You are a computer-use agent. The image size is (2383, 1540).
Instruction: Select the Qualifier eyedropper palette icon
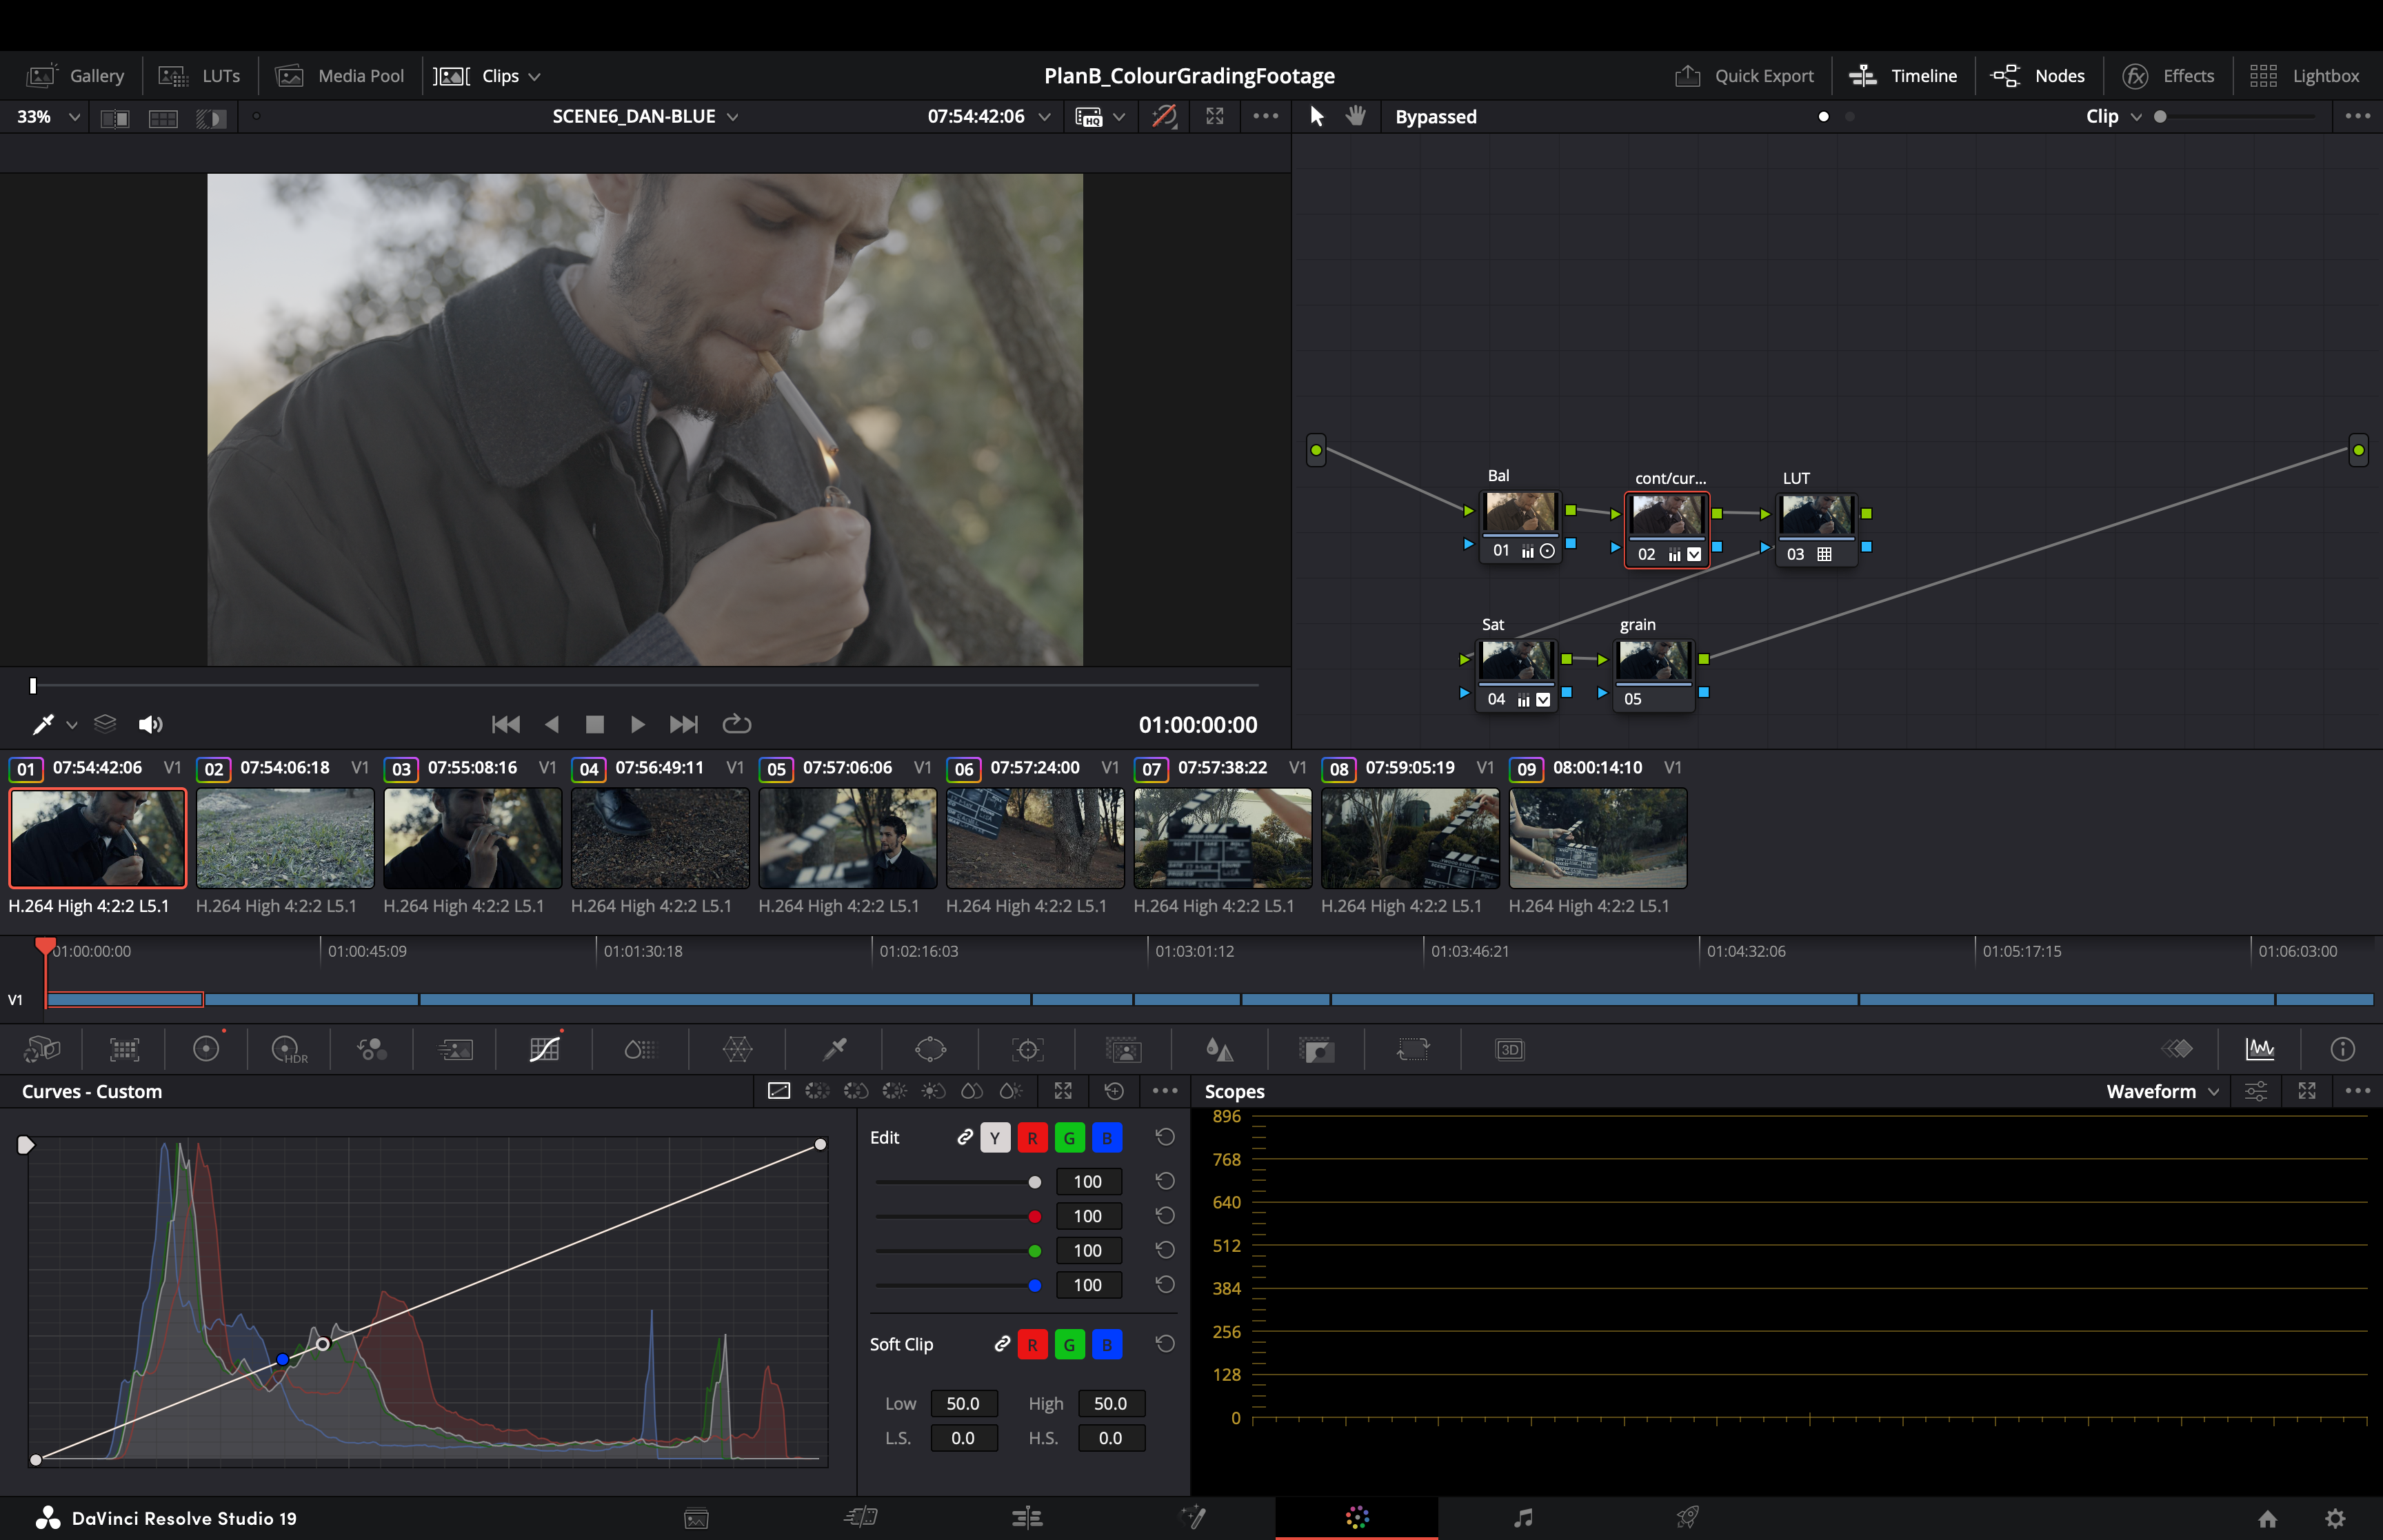834,1049
